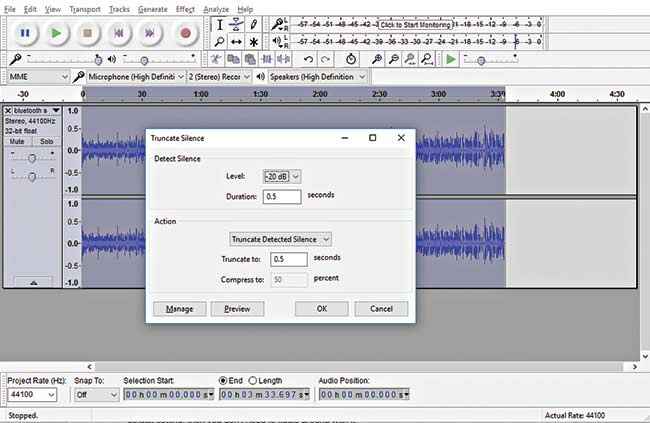Open the Speakers playback device dropdown
650x423 pixels.
318,77
